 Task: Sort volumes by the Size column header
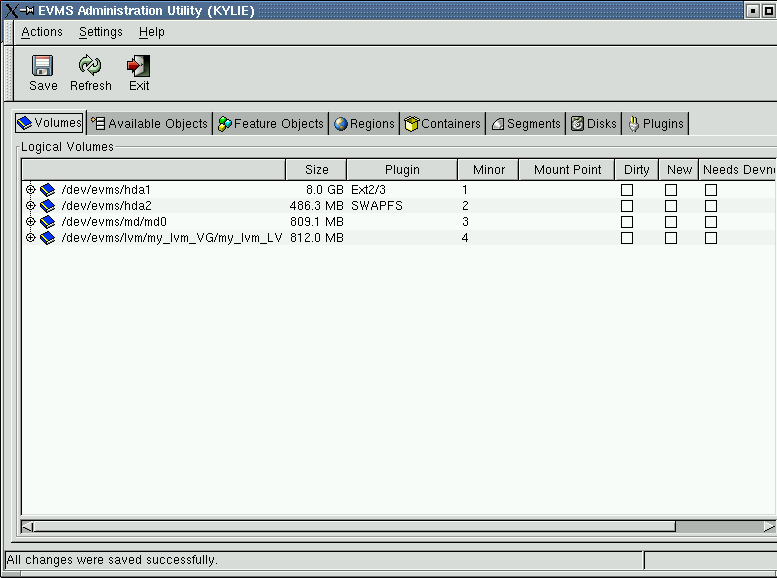click(x=316, y=170)
